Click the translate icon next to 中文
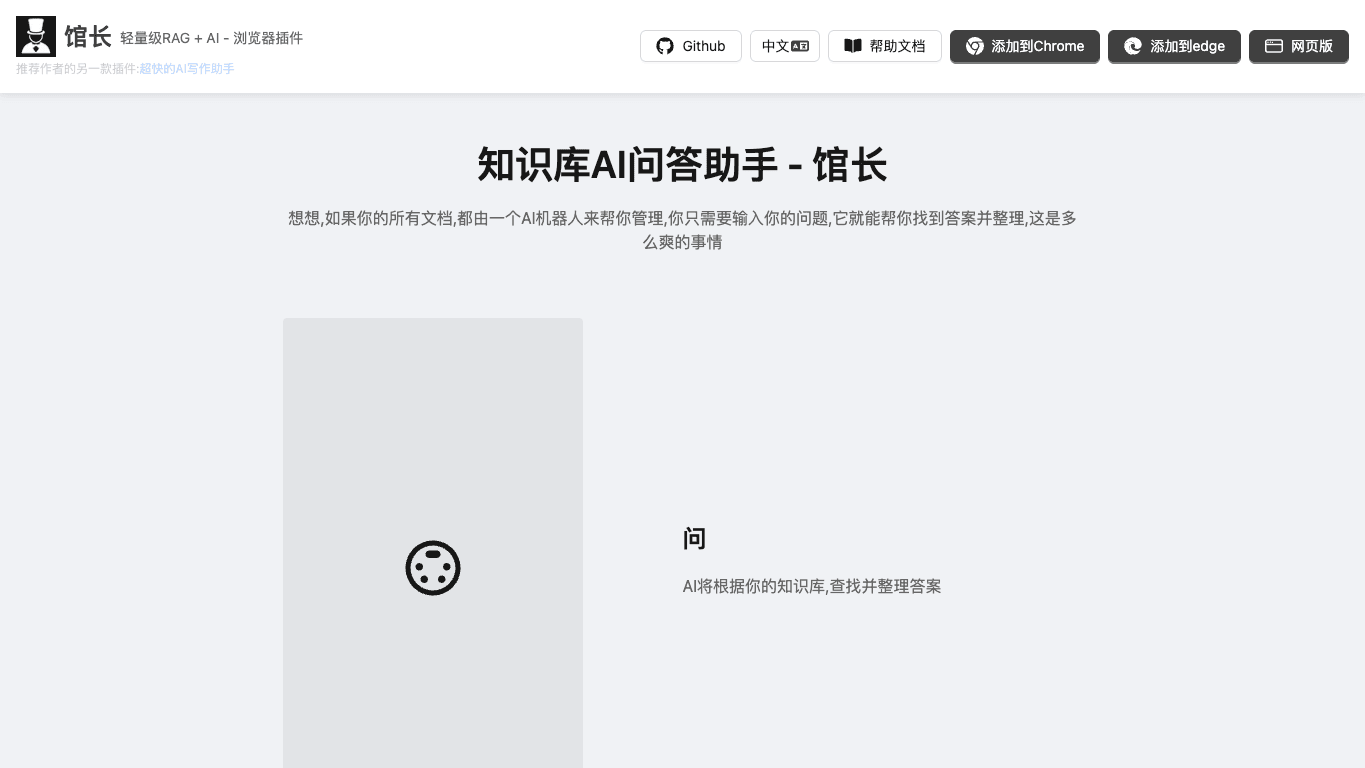Image resolution: width=1365 pixels, height=768 pixels. (x=800, y=46)
